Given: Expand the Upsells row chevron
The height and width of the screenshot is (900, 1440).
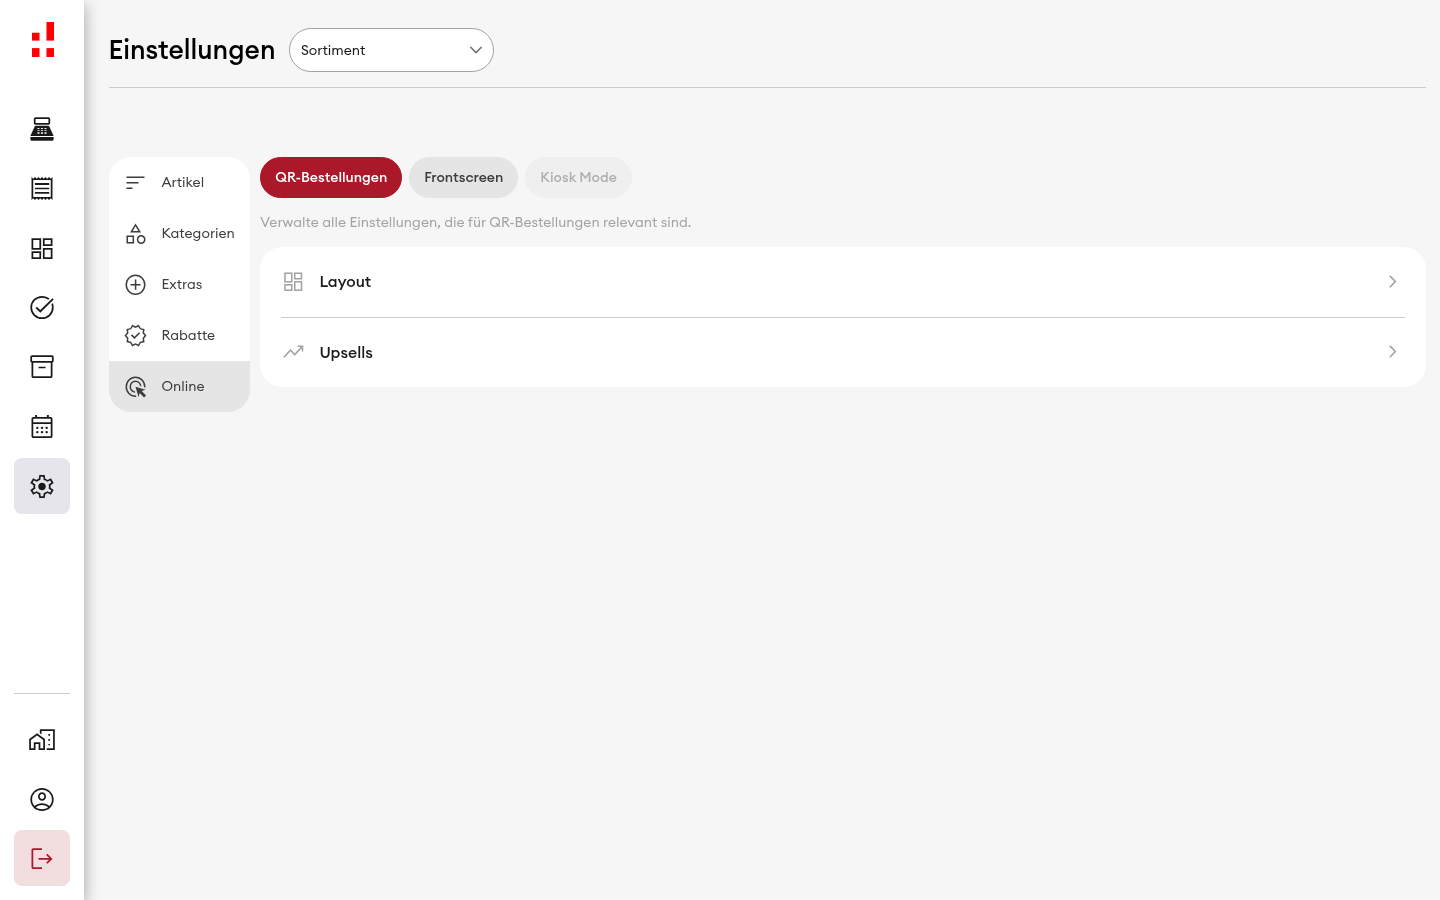Looking at the screenshot, I should pyautogui.click(x=1392, y=352).
